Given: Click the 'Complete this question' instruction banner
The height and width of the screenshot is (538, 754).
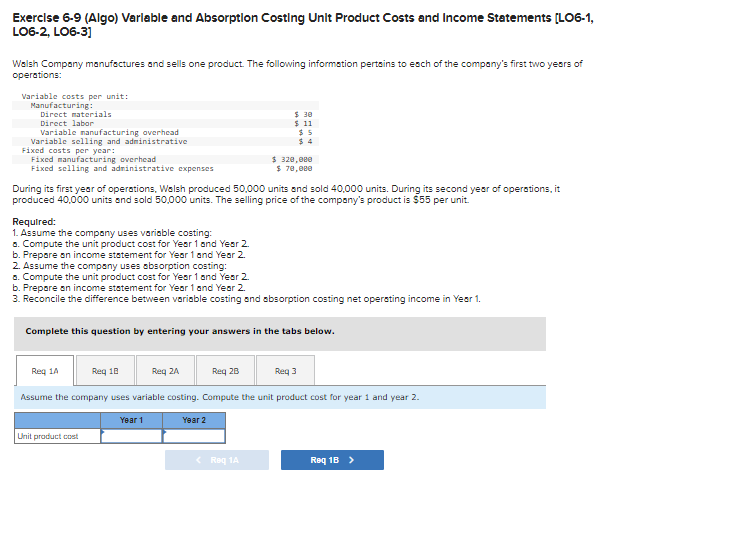Looking at the screenshot, I should point(280,334).
